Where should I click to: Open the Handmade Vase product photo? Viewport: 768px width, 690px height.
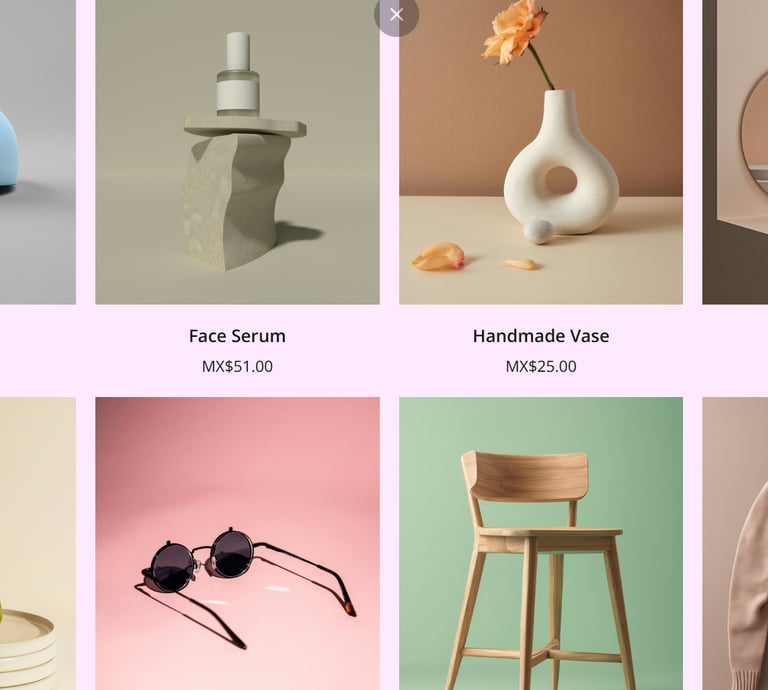point(541,152)
